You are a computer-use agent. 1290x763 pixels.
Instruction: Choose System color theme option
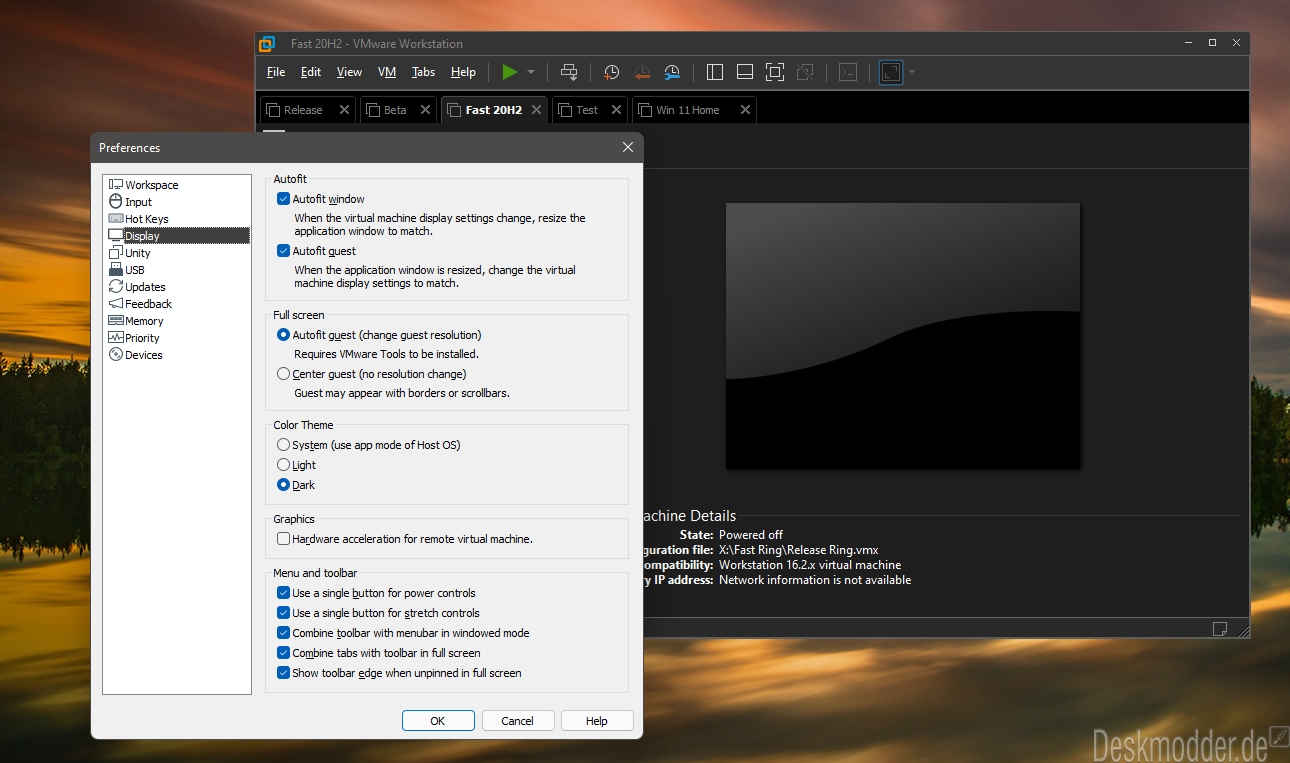point(284,445)
